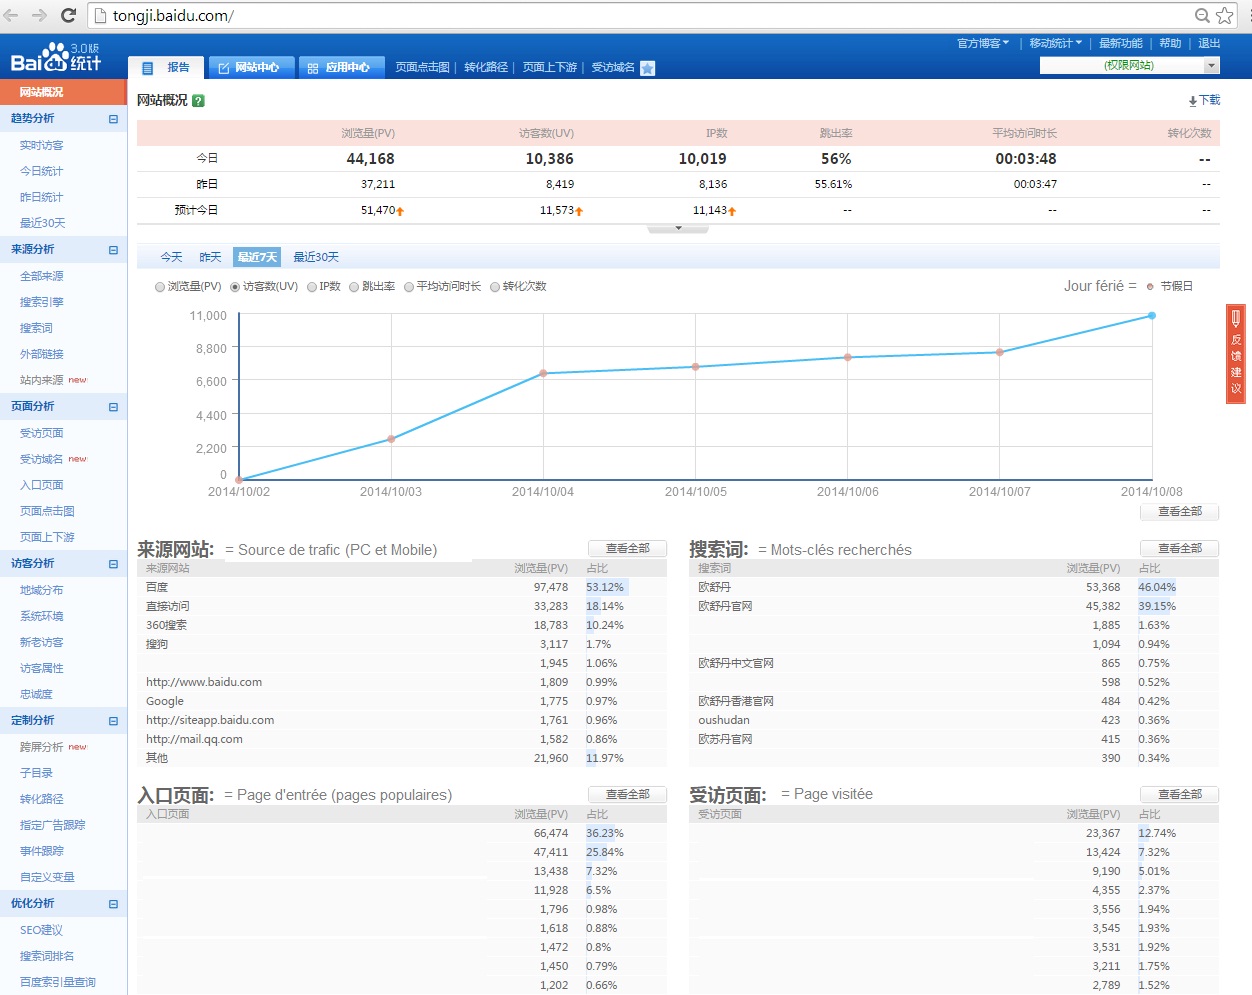The height and width of the screenshot is (995, 1252).
Task: Expand the summary table via center down arrow
Action: click(x=677, y=227)
